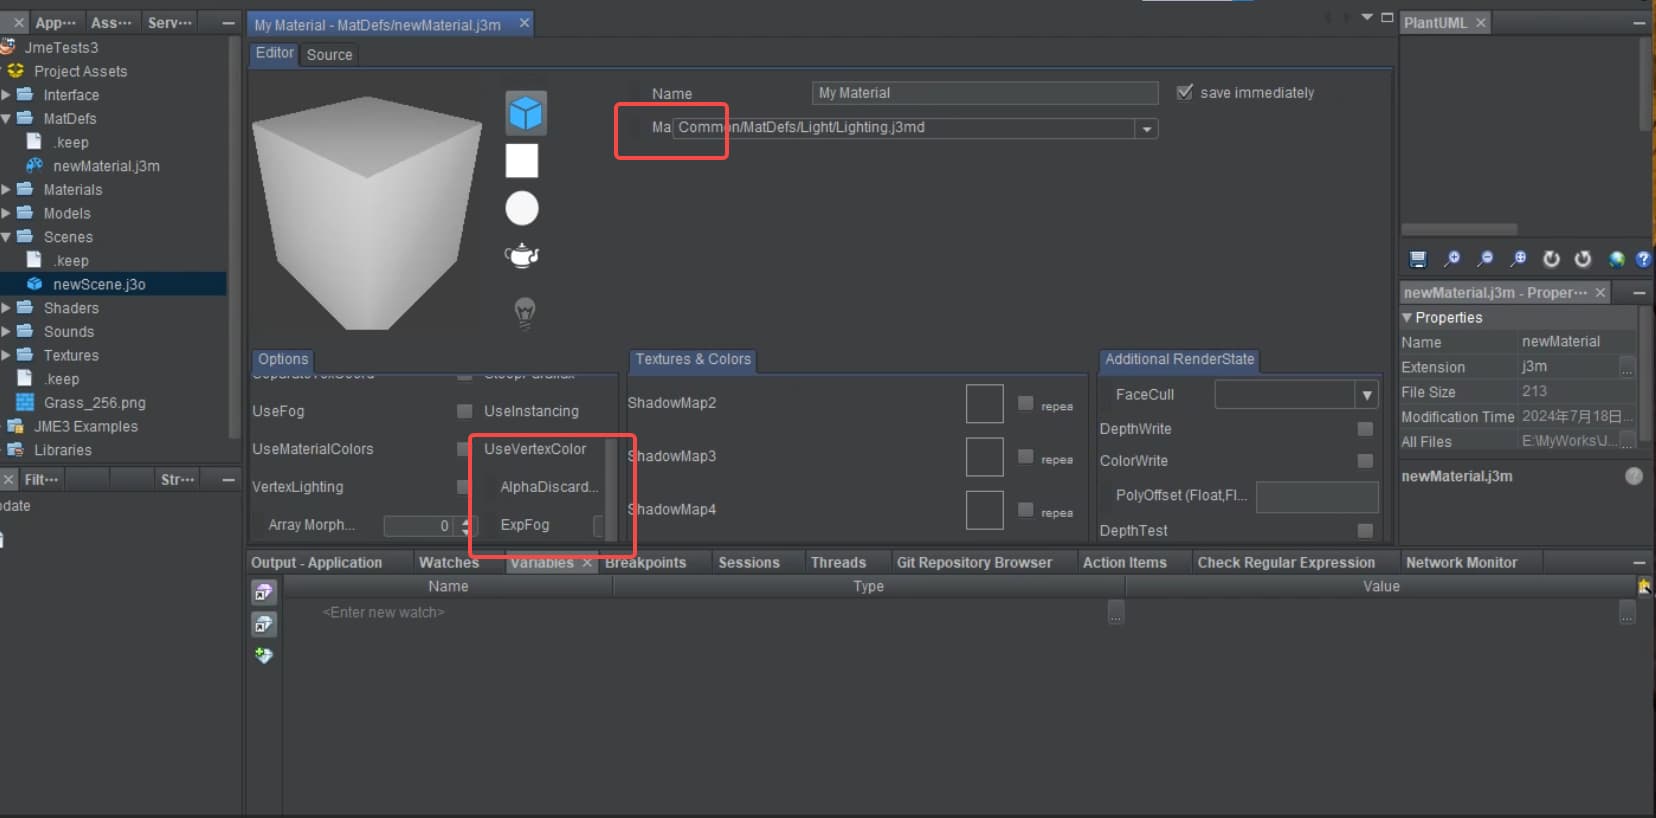The image size is (1656, 818).
Task: Pick texture for ShadowMap3 swatch
Action: (985, 457)
